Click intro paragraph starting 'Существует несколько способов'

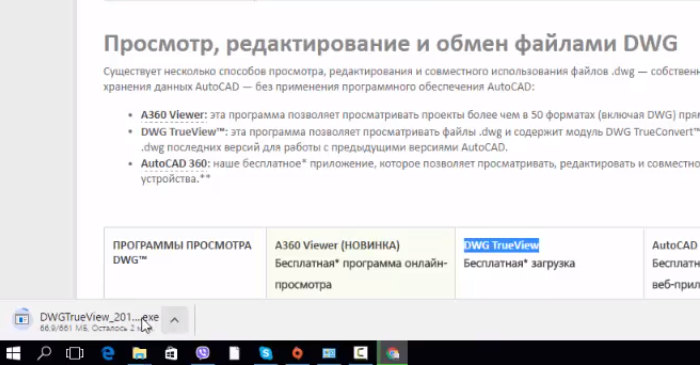pyautogui.click(x=402, y=79)
